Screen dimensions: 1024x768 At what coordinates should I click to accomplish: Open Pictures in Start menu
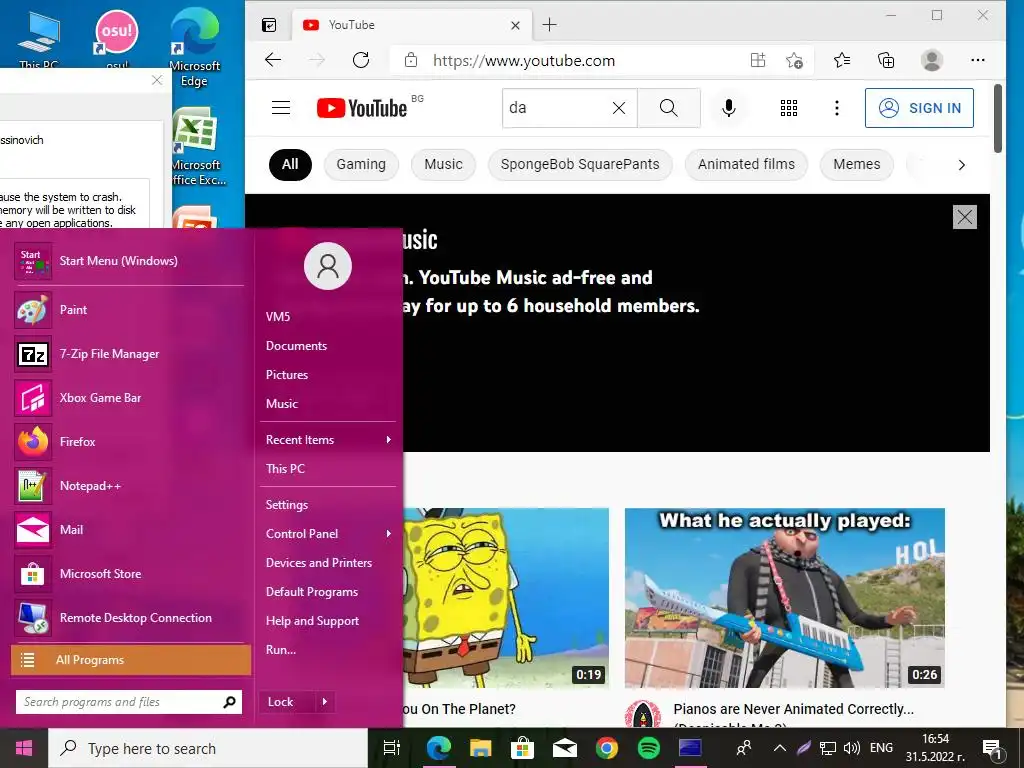coord(287,374)
